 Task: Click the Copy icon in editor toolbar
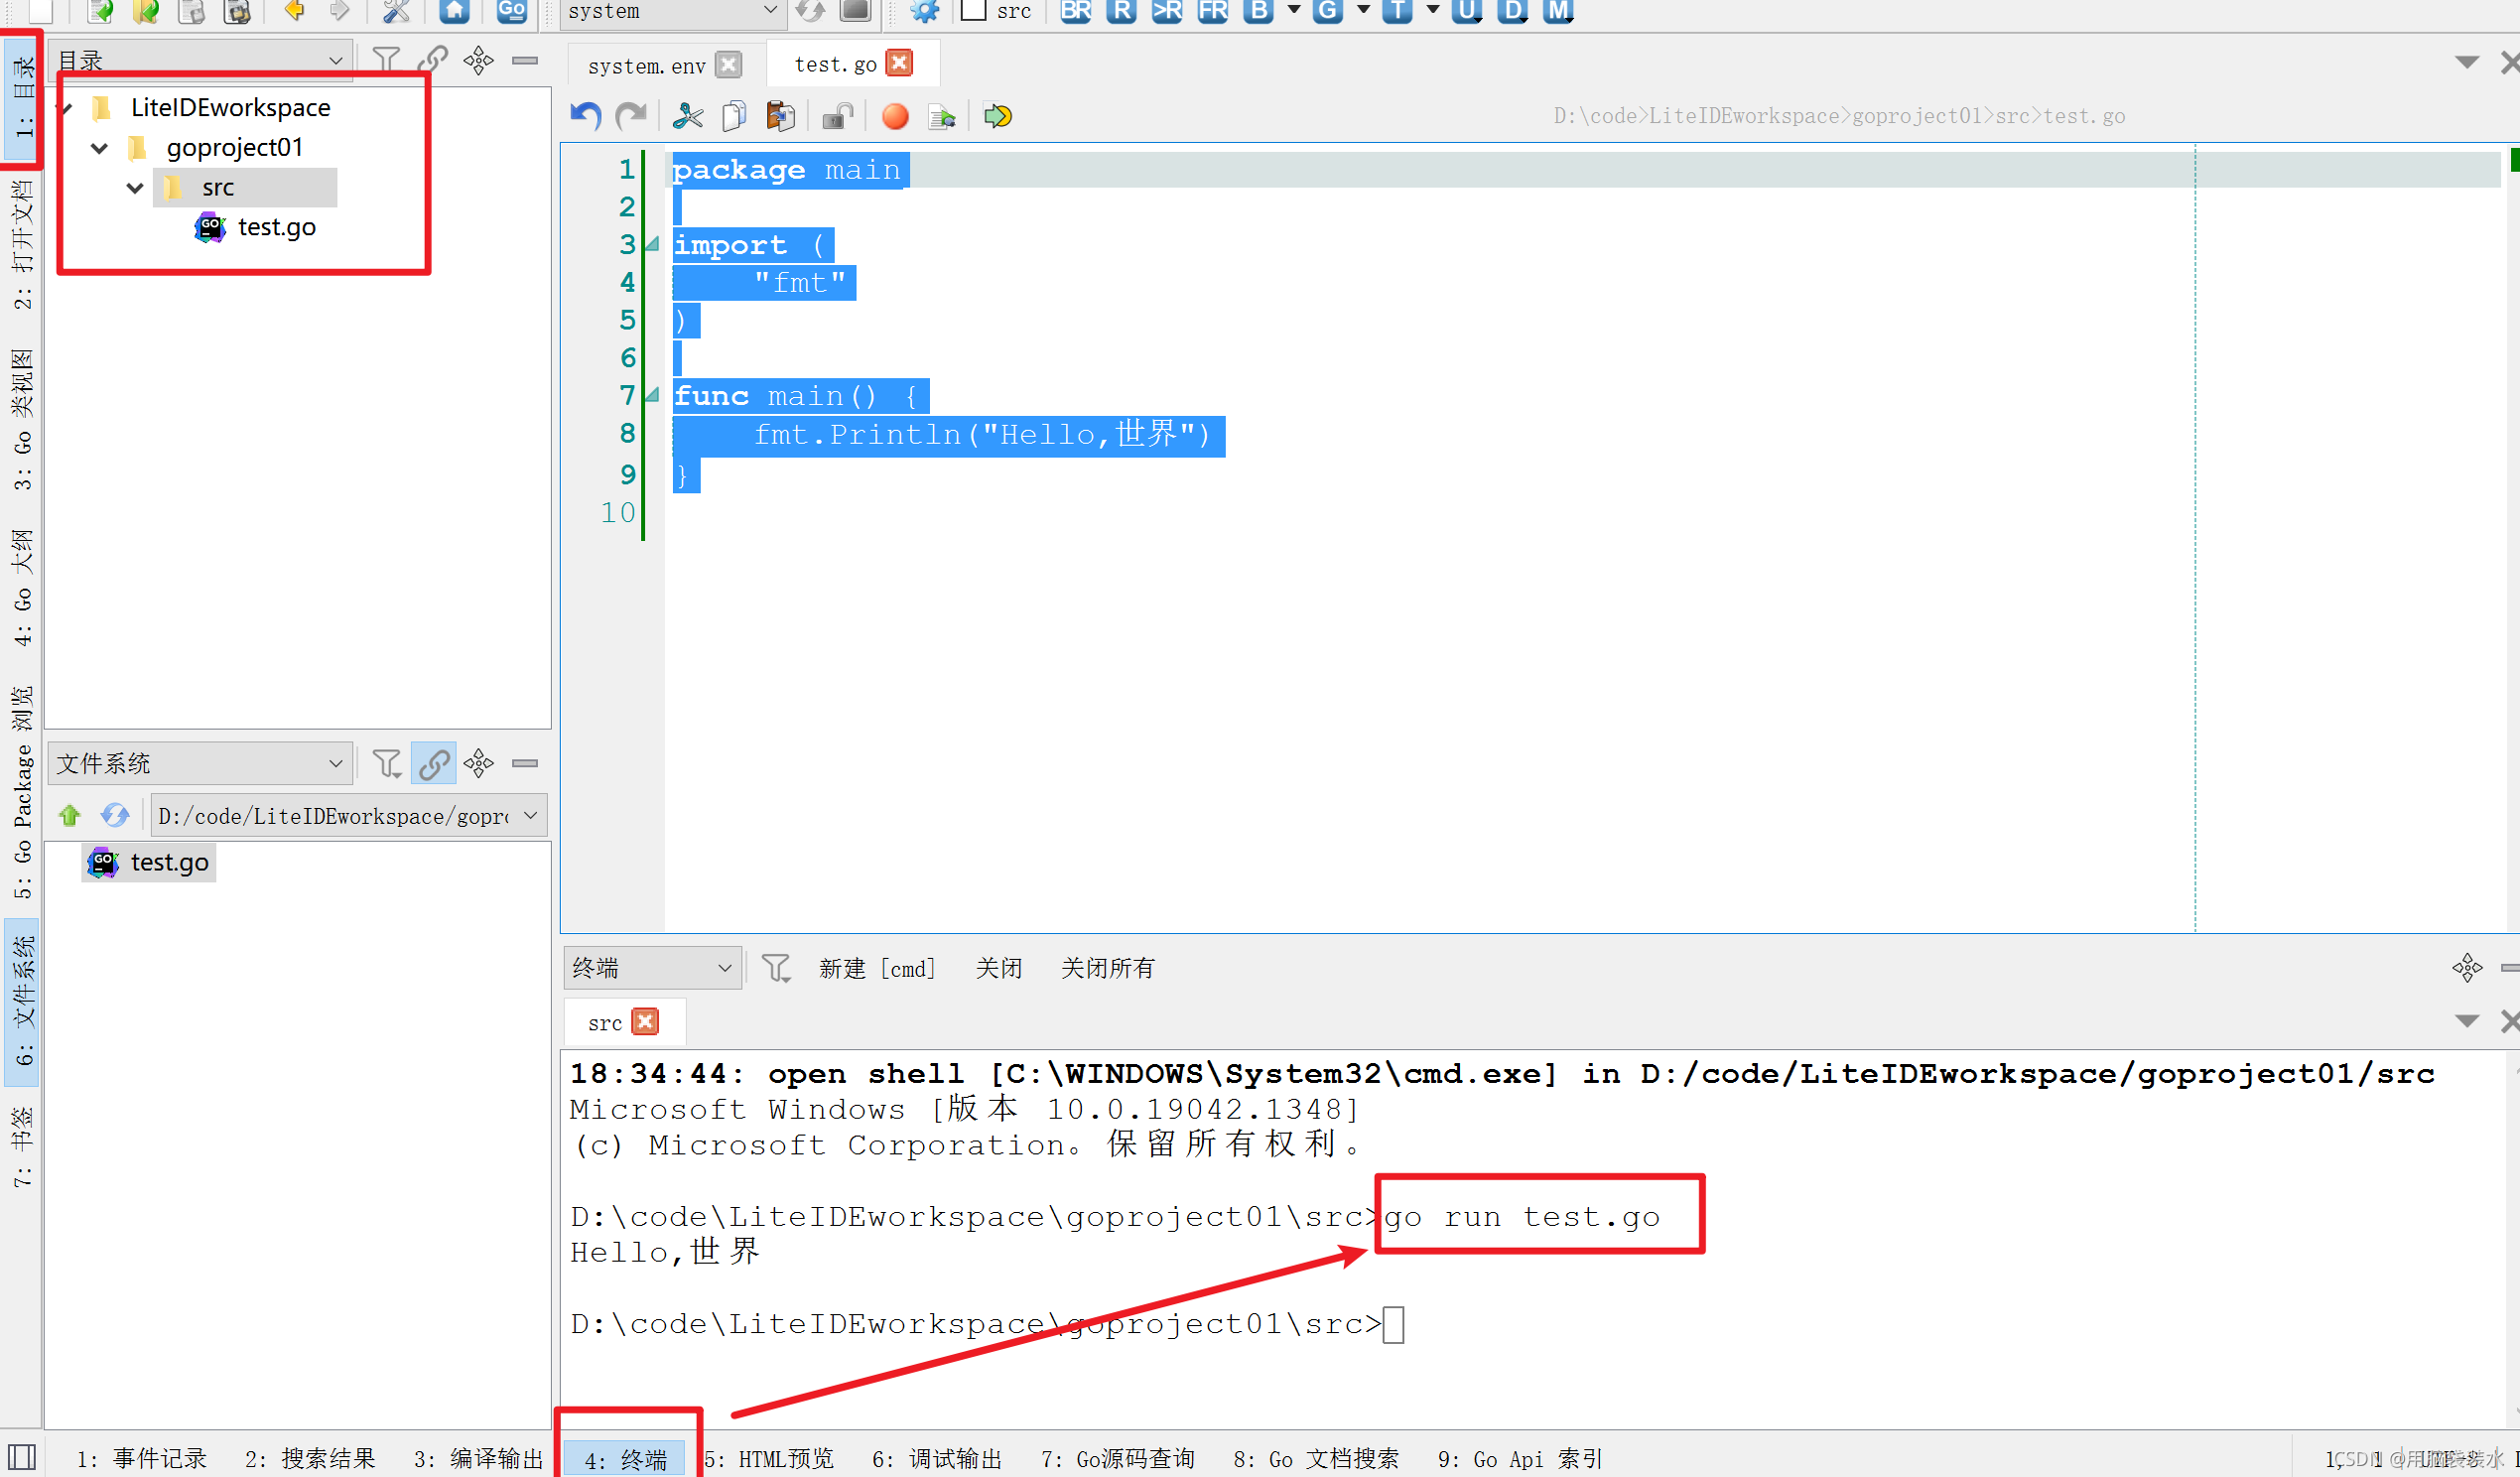[734, 116]
